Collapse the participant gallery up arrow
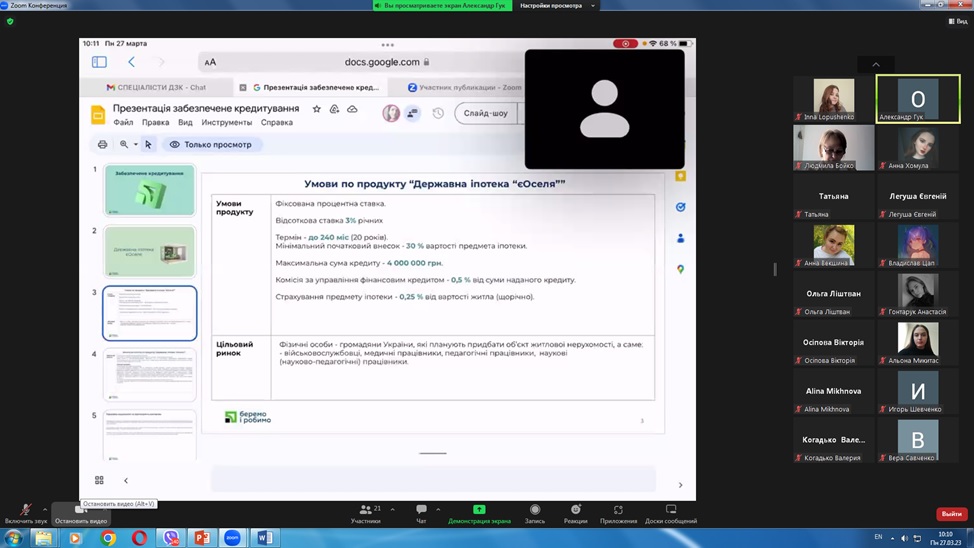Screen dimensions: 974x548 click(x=876, y=65)
